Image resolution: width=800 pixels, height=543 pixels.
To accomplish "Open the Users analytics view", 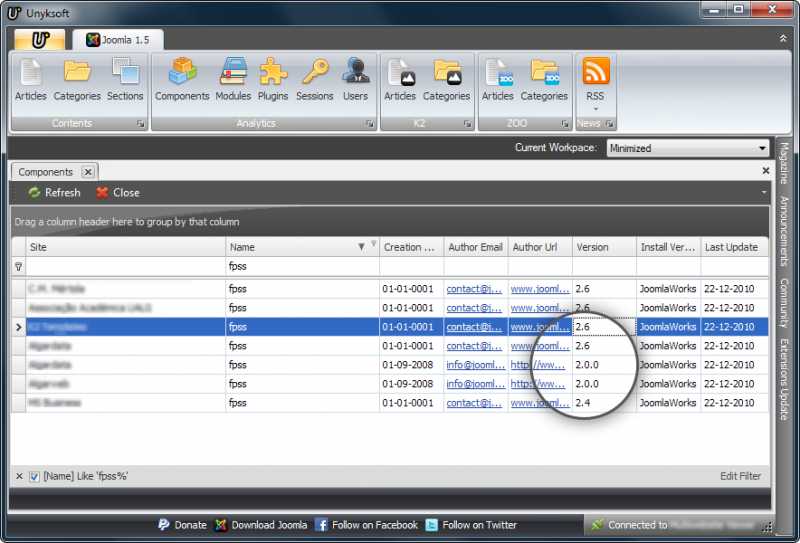I will [356, 80].
